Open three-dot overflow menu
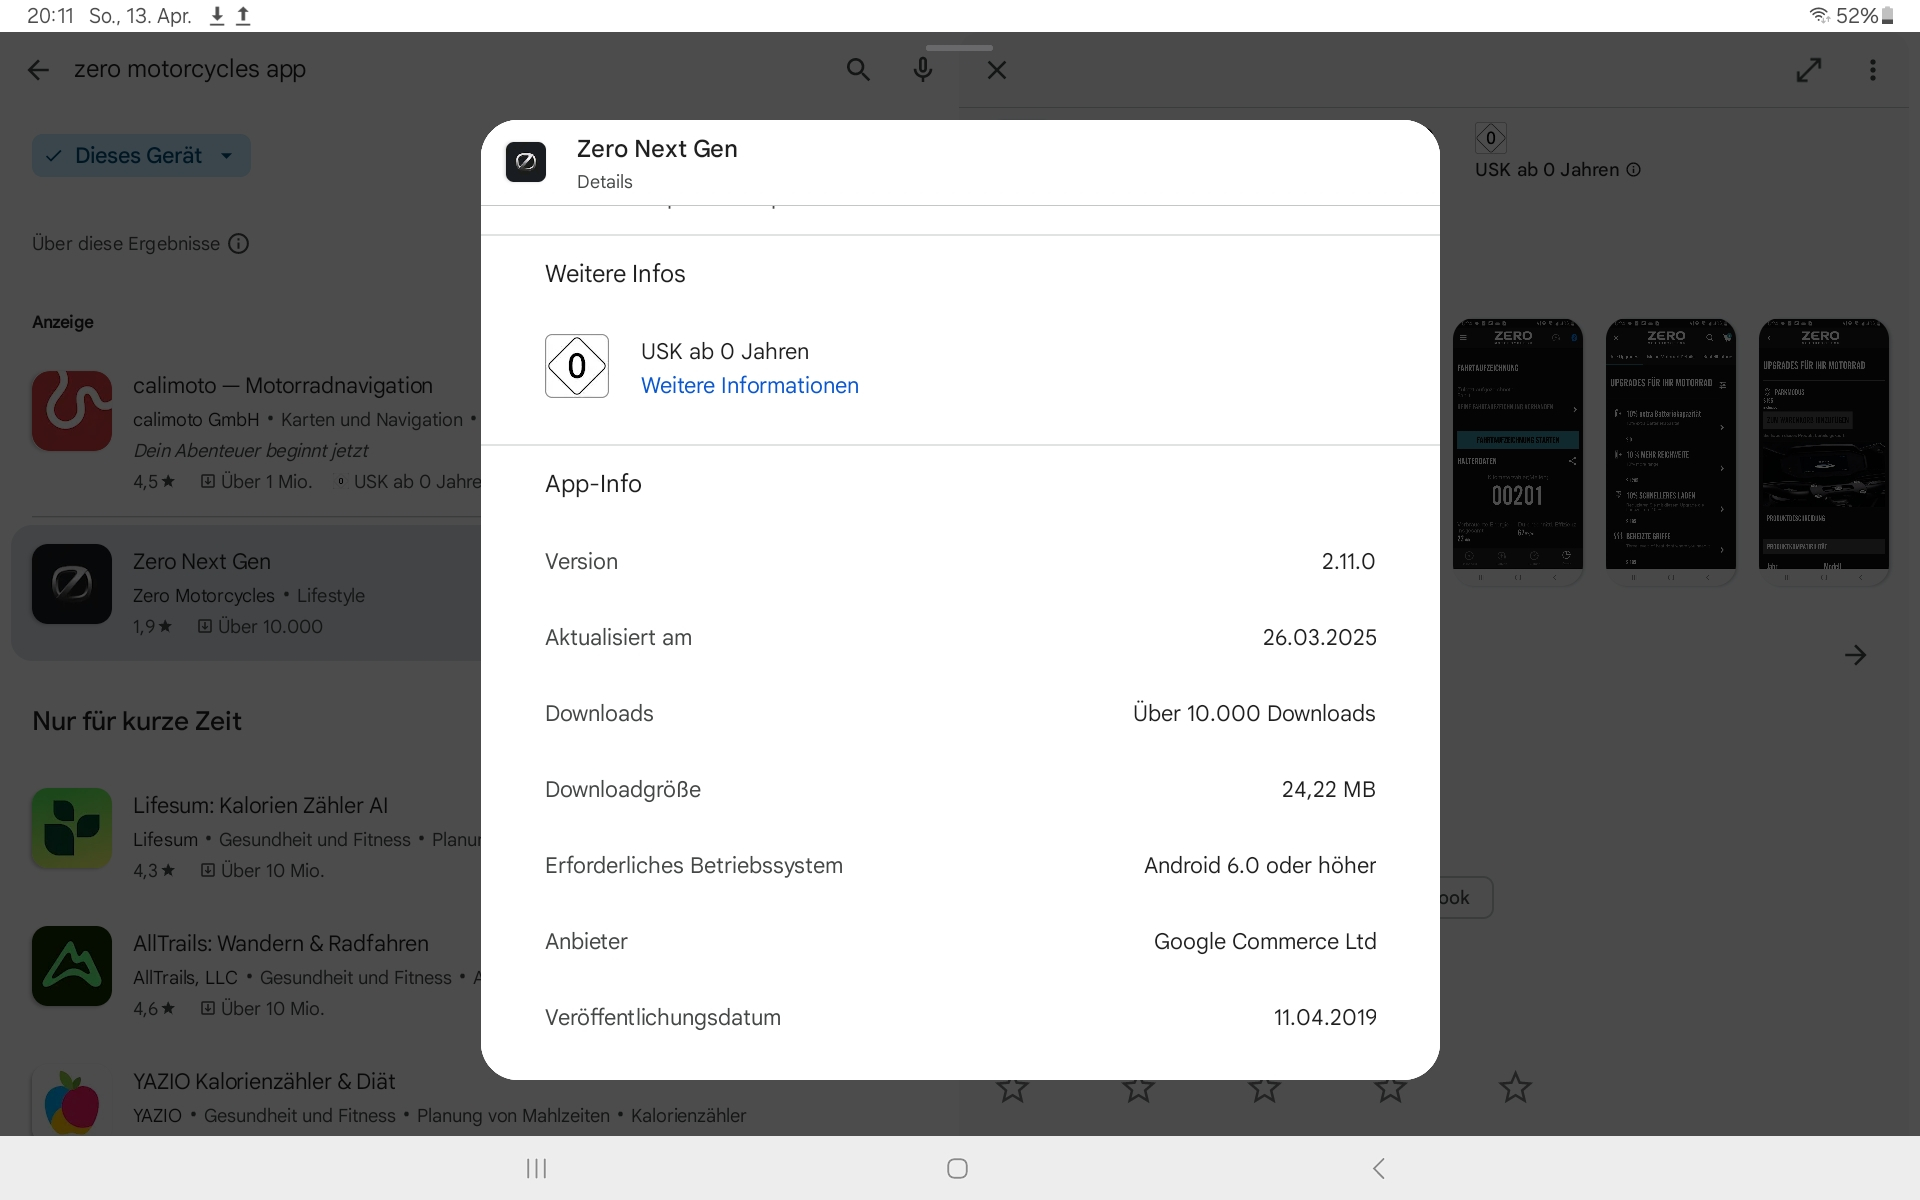Image resolution: width=1920 pixels, height=1200 pixels. point(1872,70)
